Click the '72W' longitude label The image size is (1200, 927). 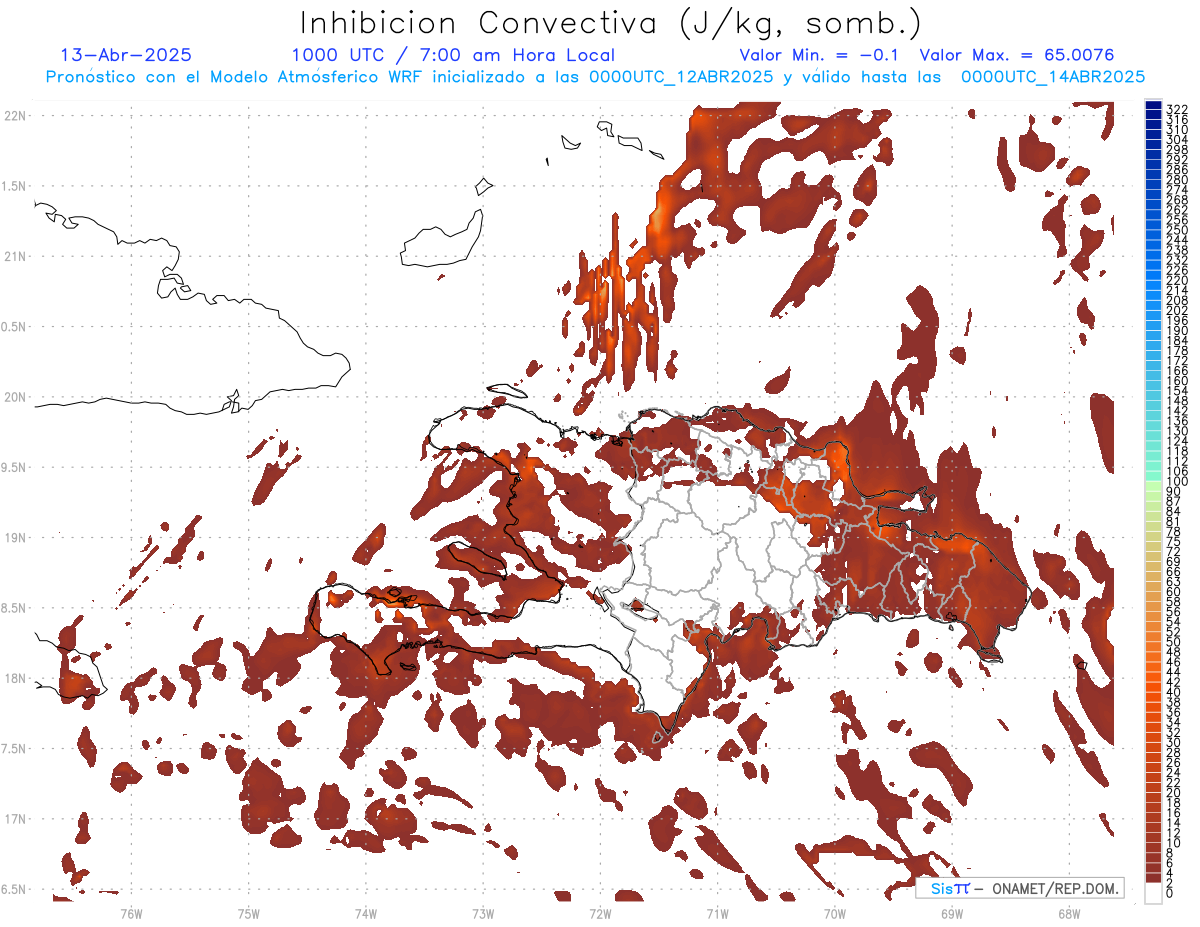[600, 913]
